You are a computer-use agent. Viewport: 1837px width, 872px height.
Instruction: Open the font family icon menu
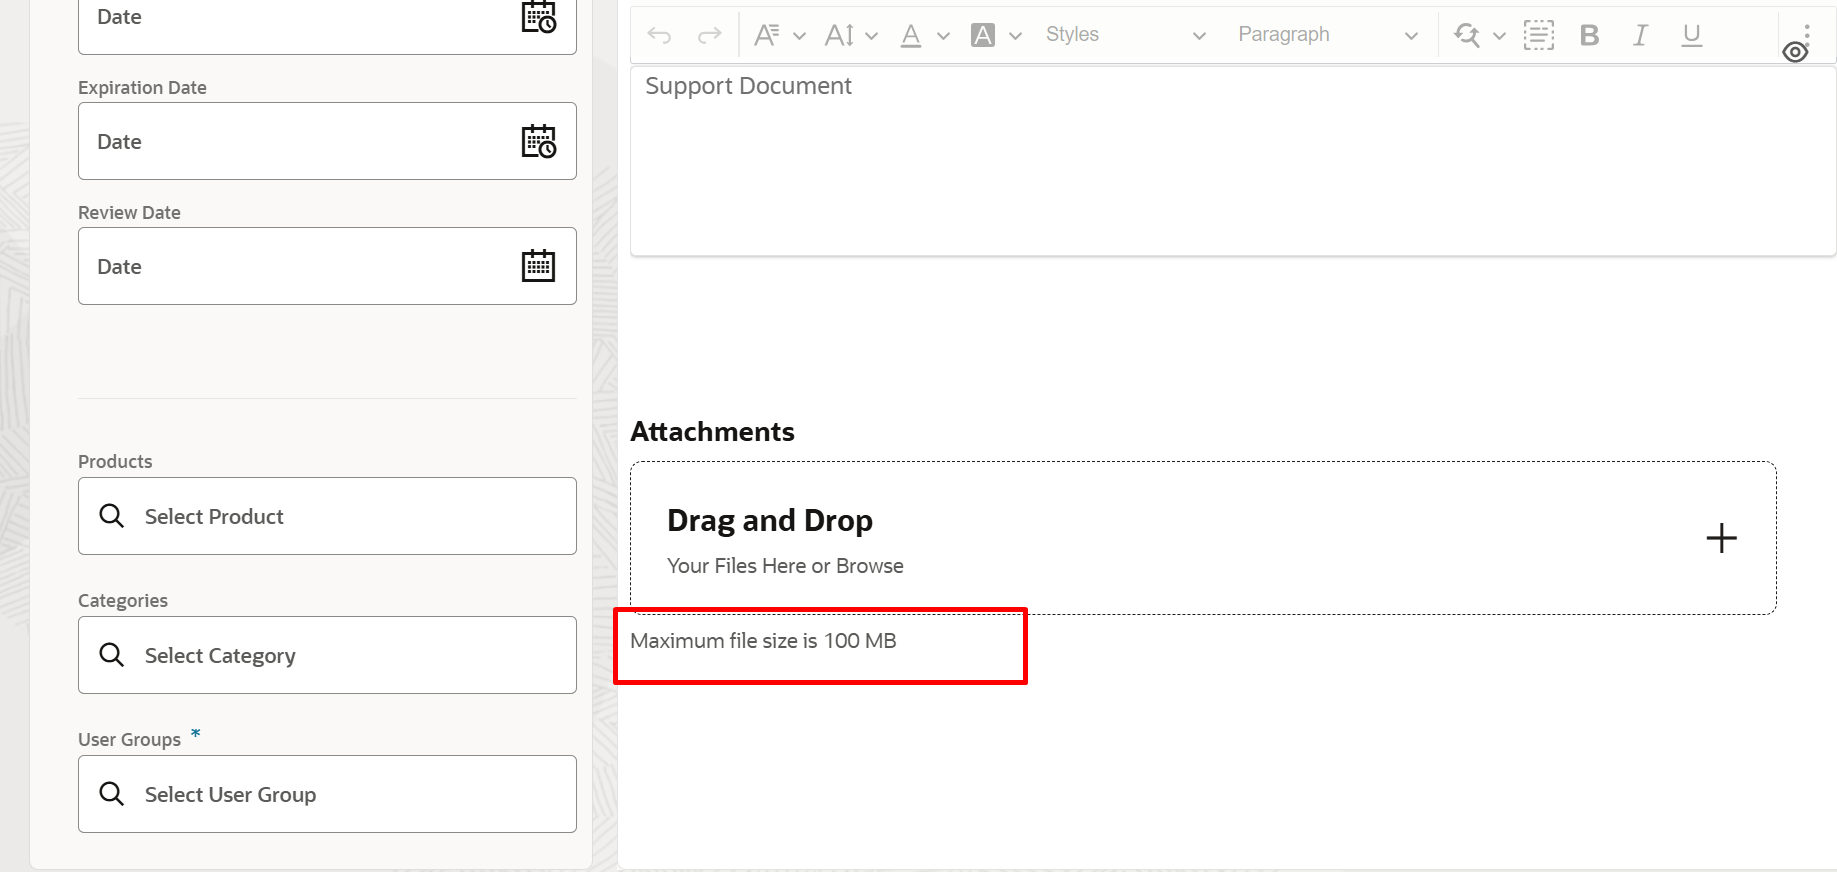[x=767, y=35]
